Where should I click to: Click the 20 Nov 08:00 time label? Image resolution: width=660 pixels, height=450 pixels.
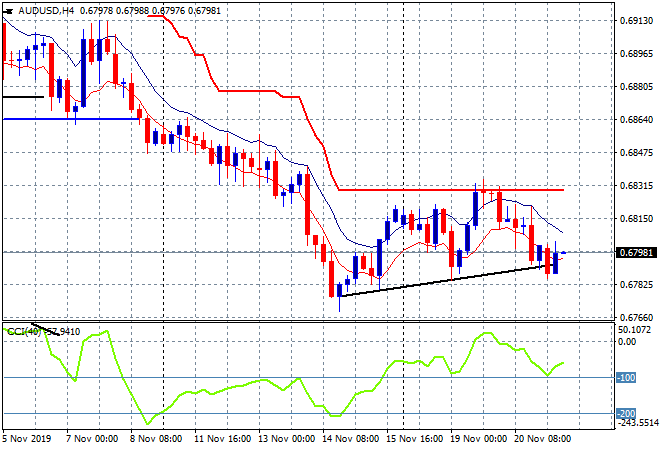pyautogui.click(x=542, y=439)
